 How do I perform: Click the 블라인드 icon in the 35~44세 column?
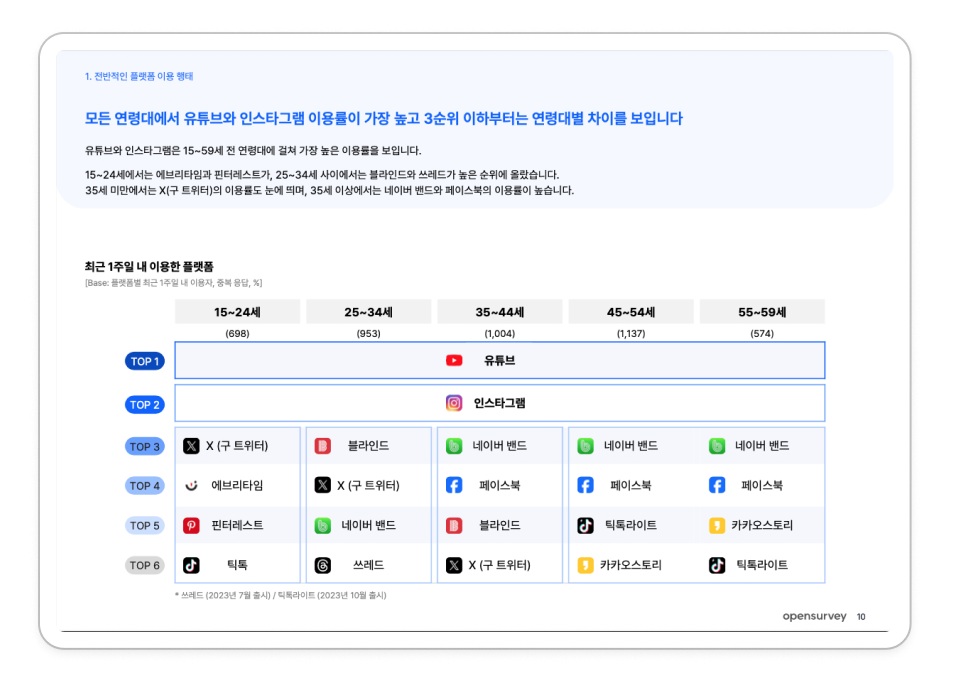454,525
